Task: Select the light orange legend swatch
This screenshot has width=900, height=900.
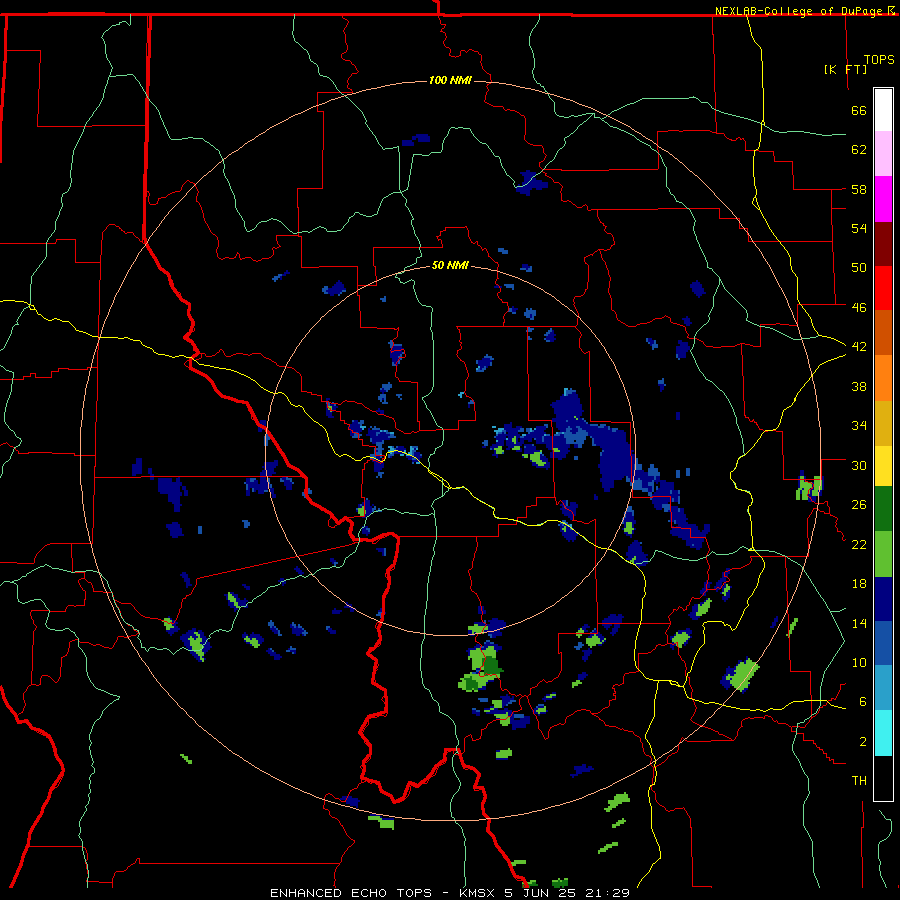Action: coord(883,378)
